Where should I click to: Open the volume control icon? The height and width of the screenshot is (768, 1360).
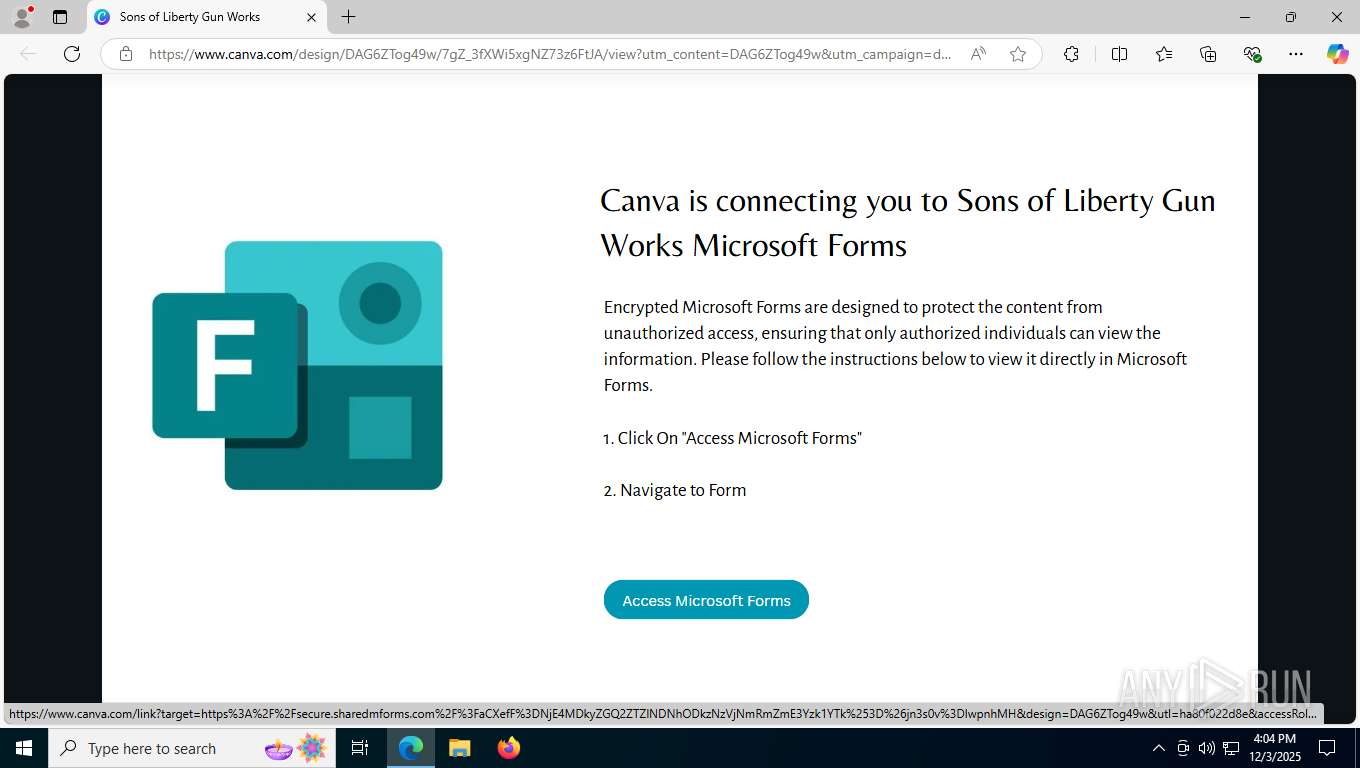pos(1206,748)
